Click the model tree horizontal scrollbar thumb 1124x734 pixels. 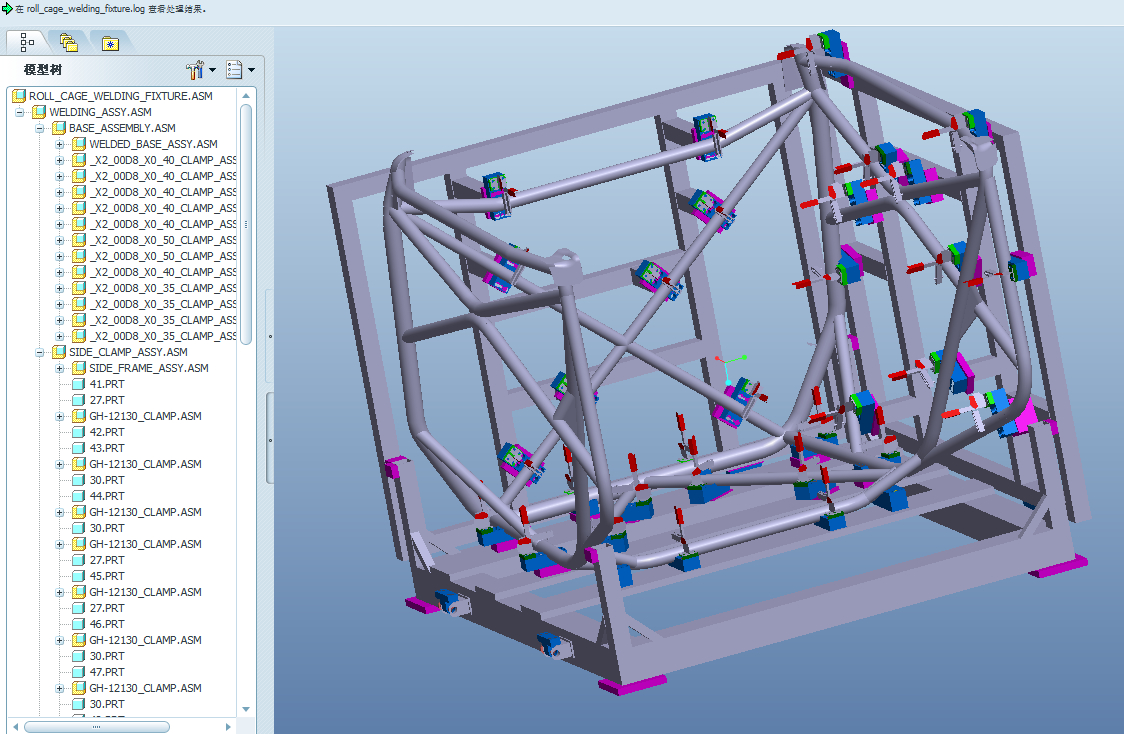pos(97,727)
